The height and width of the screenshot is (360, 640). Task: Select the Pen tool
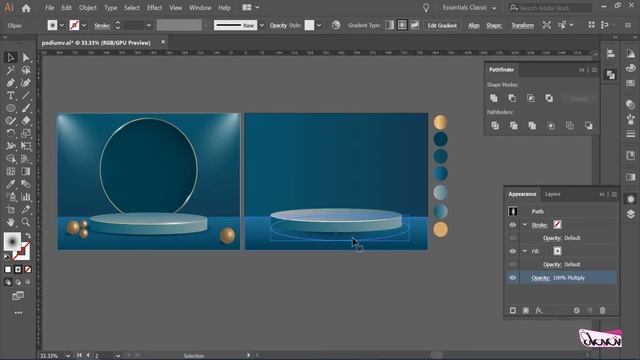(11, 83)
